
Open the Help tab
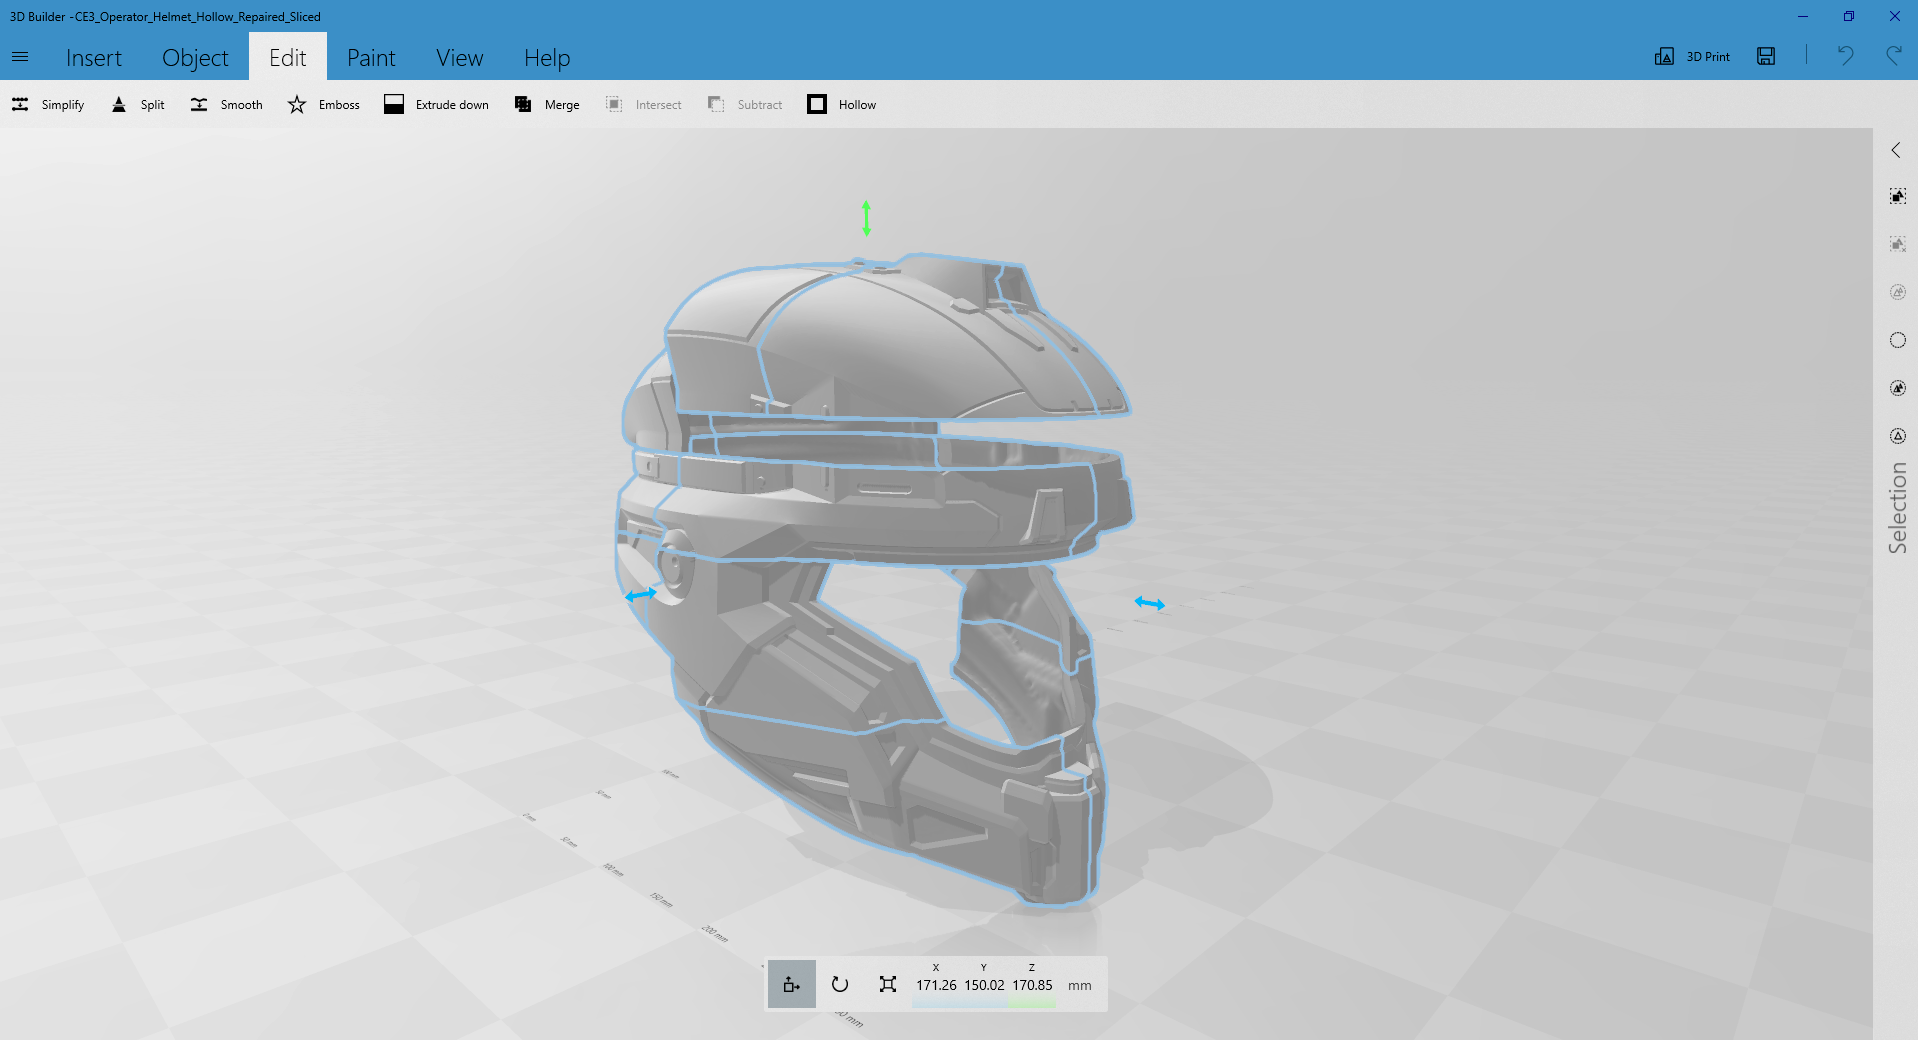547,58
